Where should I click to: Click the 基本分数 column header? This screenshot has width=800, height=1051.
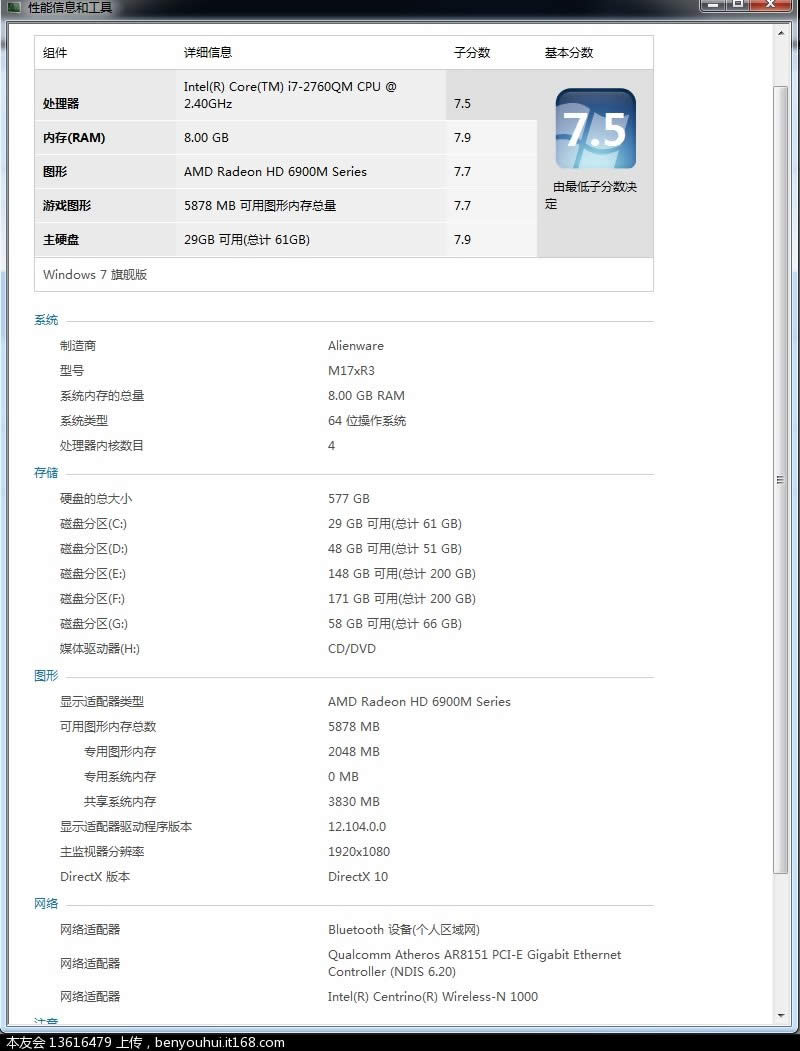568,53
